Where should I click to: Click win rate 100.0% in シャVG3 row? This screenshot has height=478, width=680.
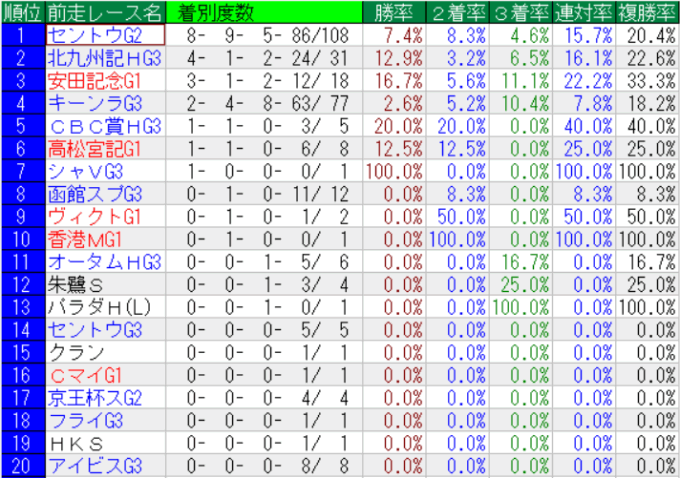coord(394,171)
